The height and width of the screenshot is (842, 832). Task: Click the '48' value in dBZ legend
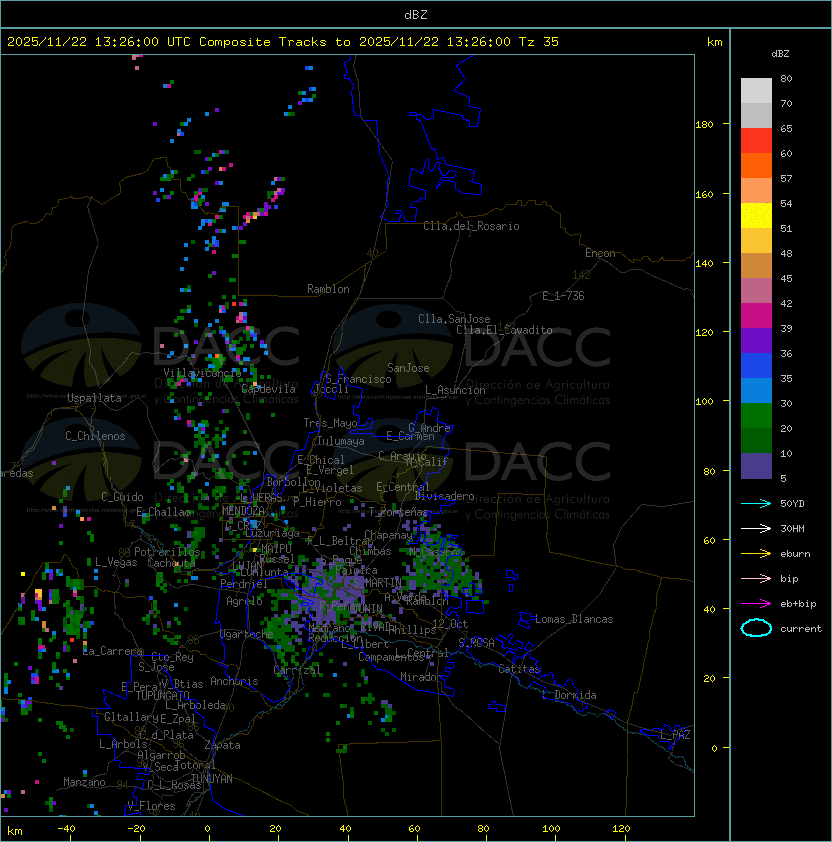[x=786, y=253]
